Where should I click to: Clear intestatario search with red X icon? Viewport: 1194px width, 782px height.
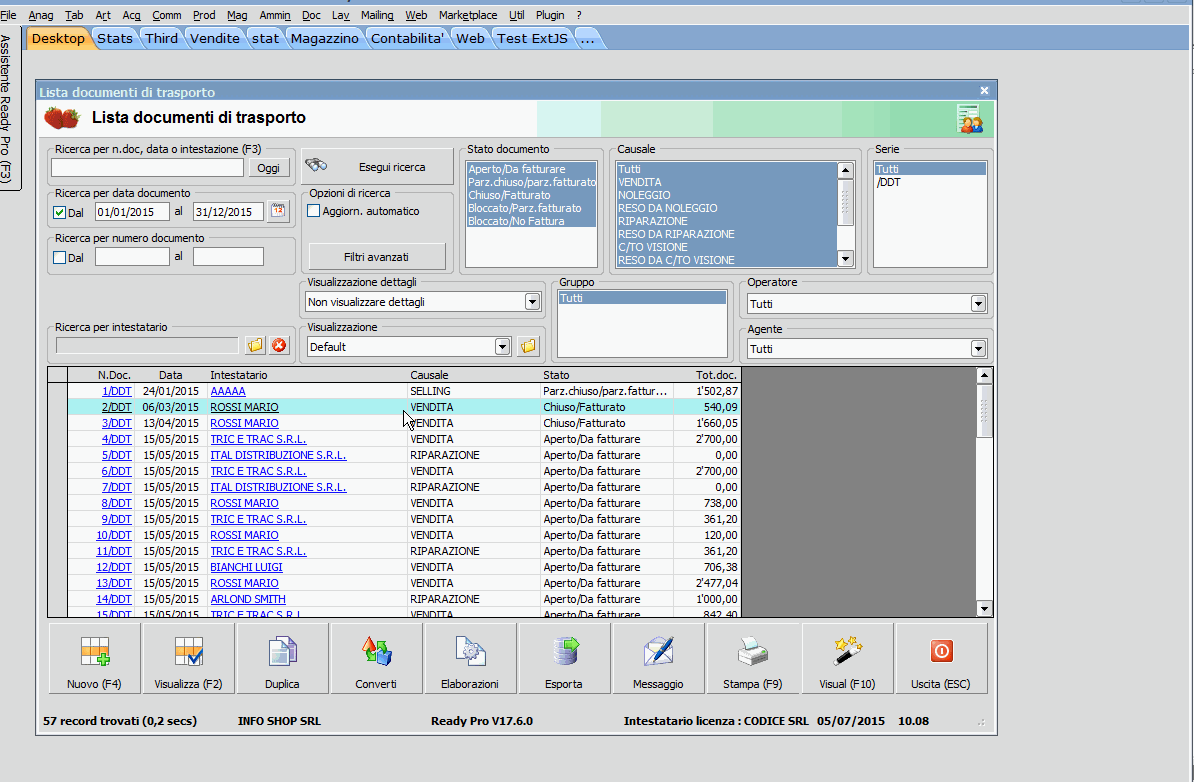pos(279,345)
